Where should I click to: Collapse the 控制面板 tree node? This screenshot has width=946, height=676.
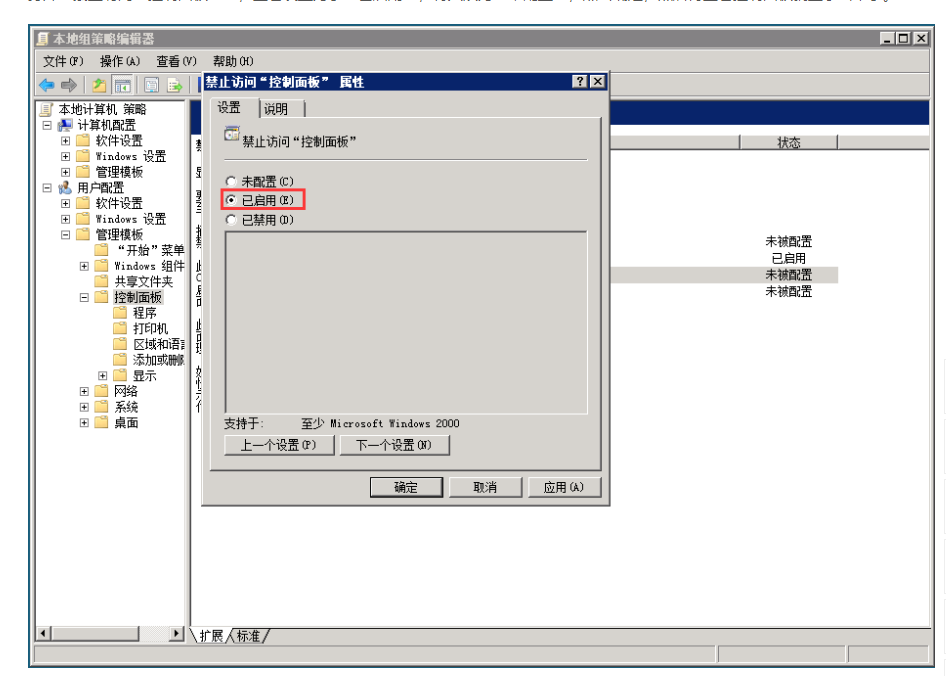coord(85,298)
